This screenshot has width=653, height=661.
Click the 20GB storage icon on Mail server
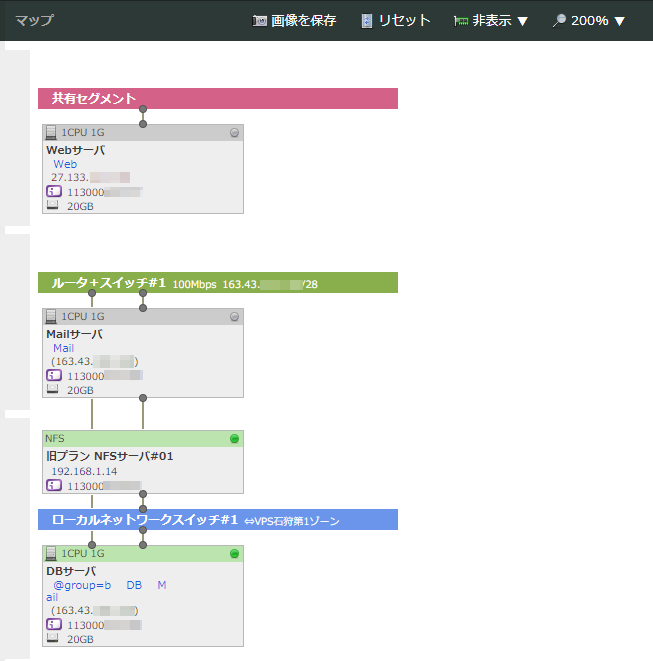54,390
